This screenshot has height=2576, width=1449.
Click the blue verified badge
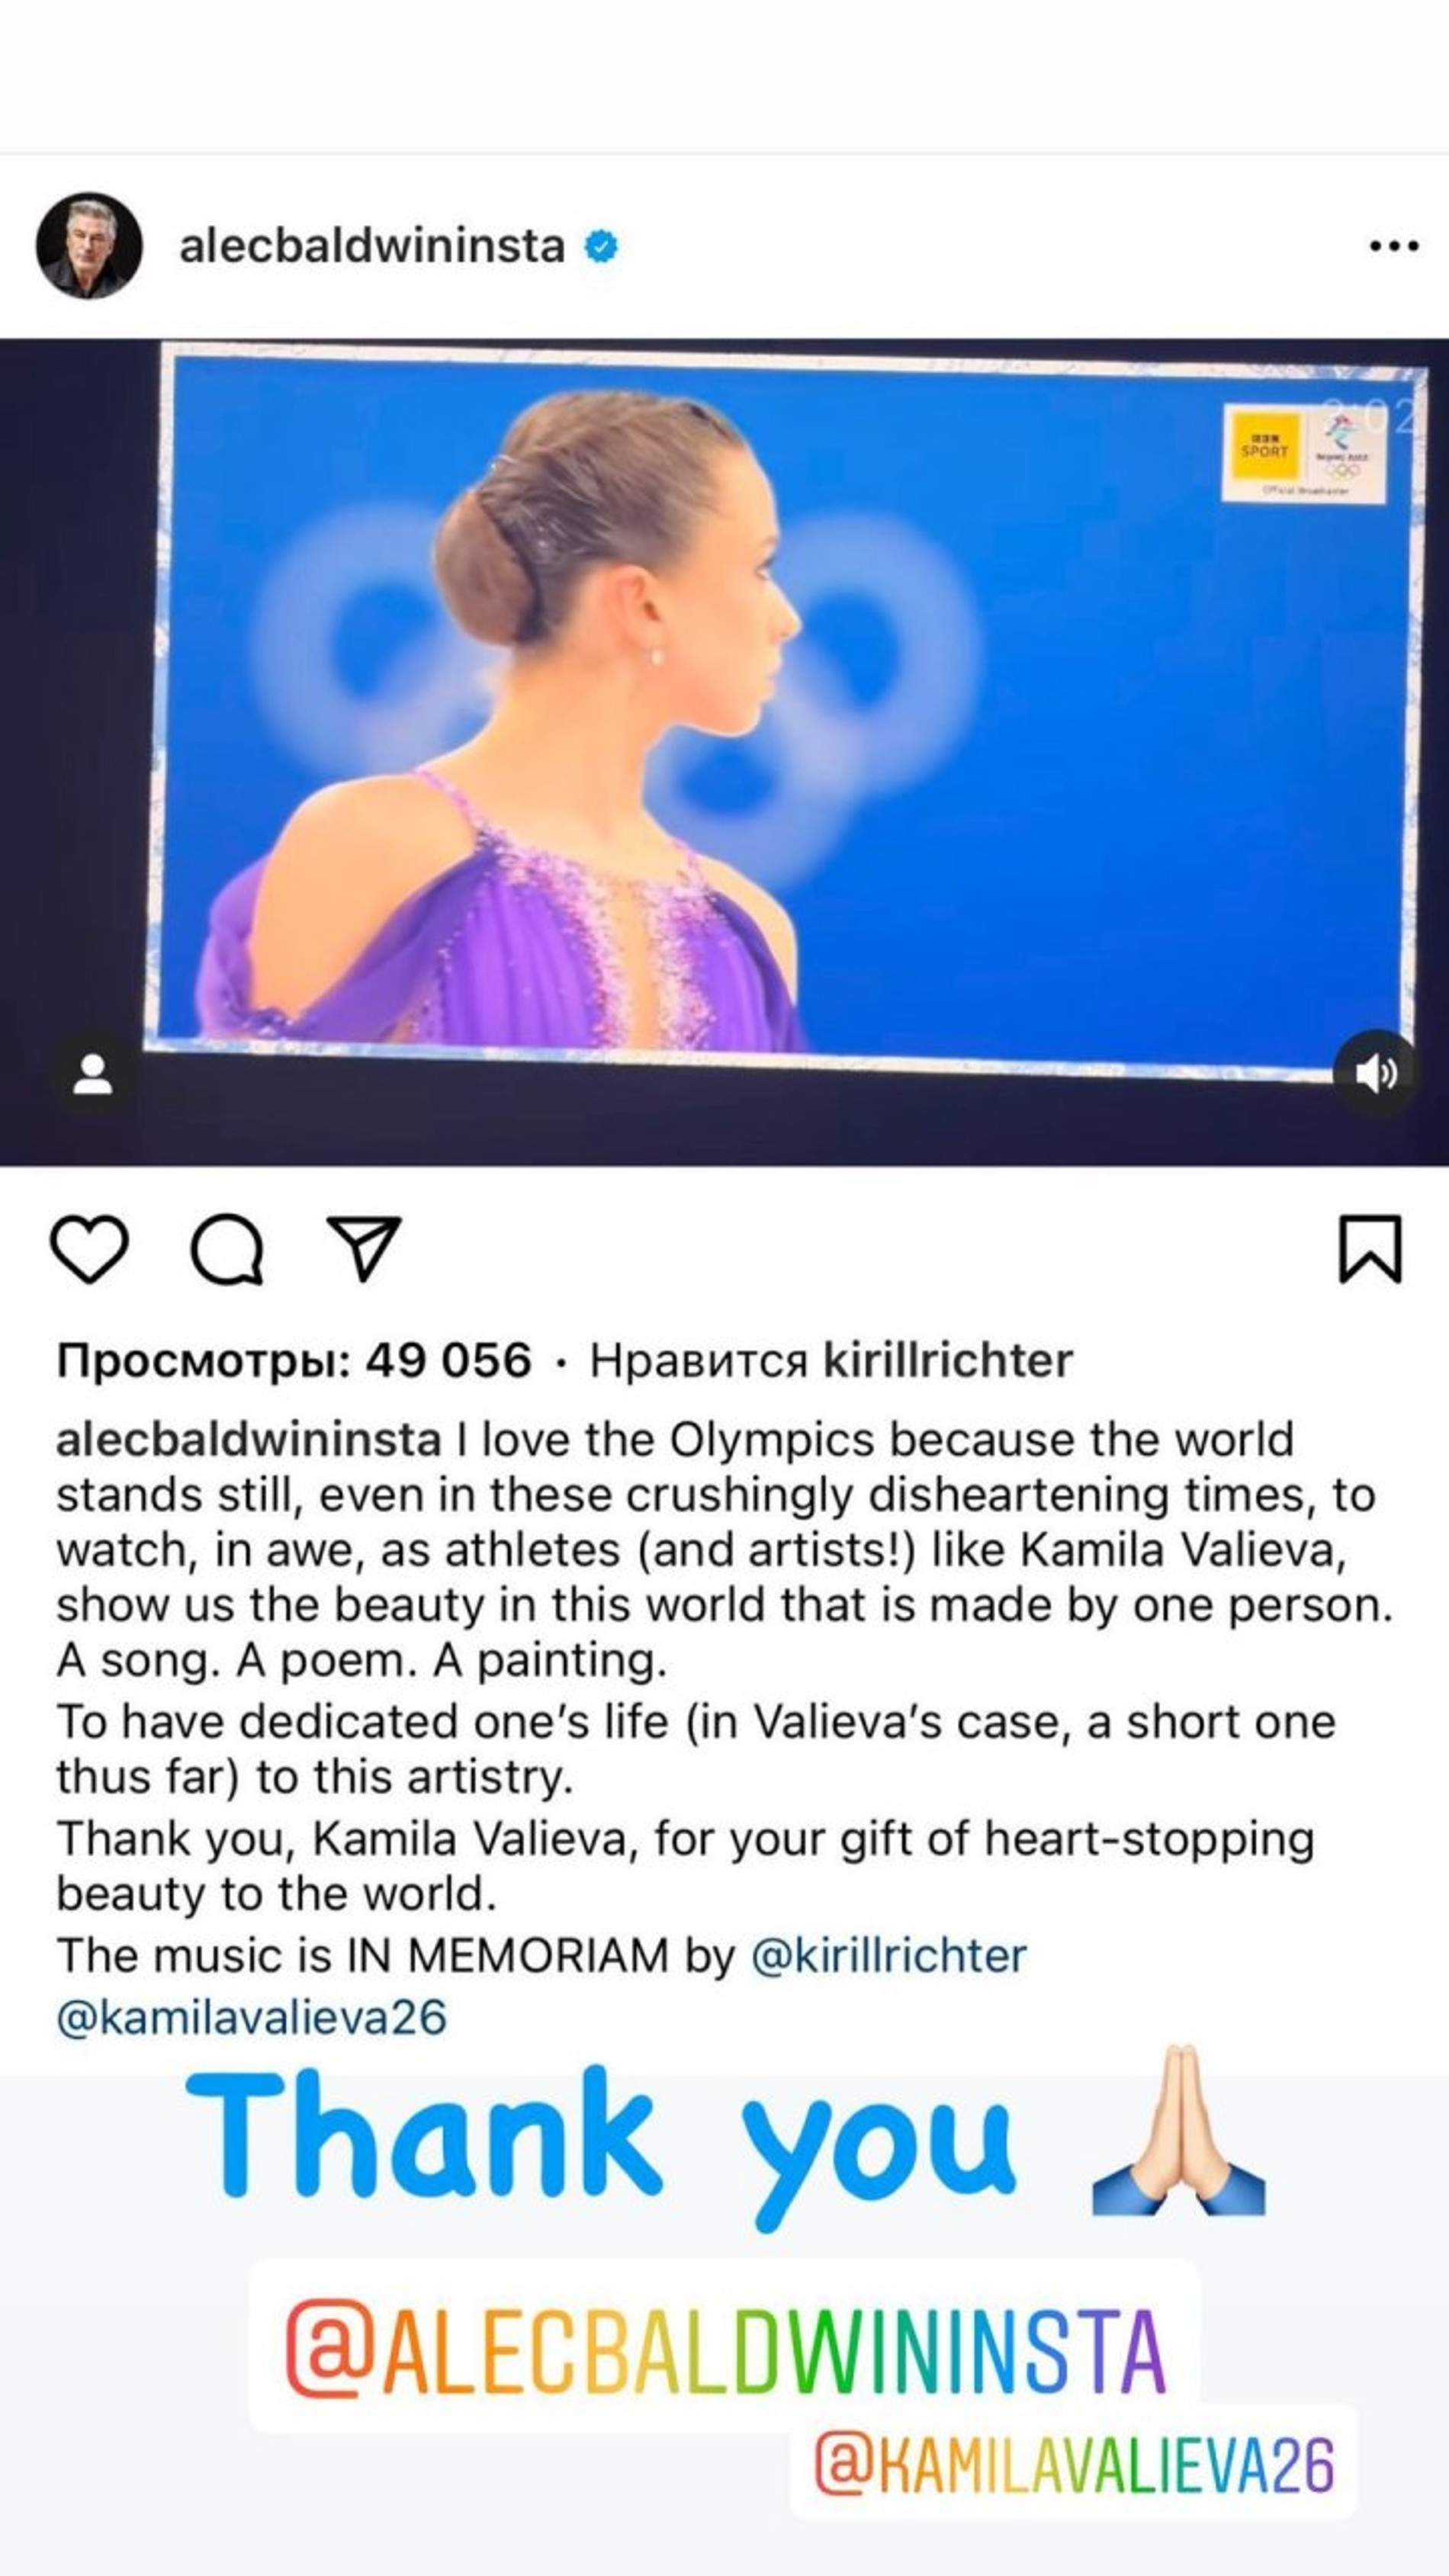coord(600,246)
